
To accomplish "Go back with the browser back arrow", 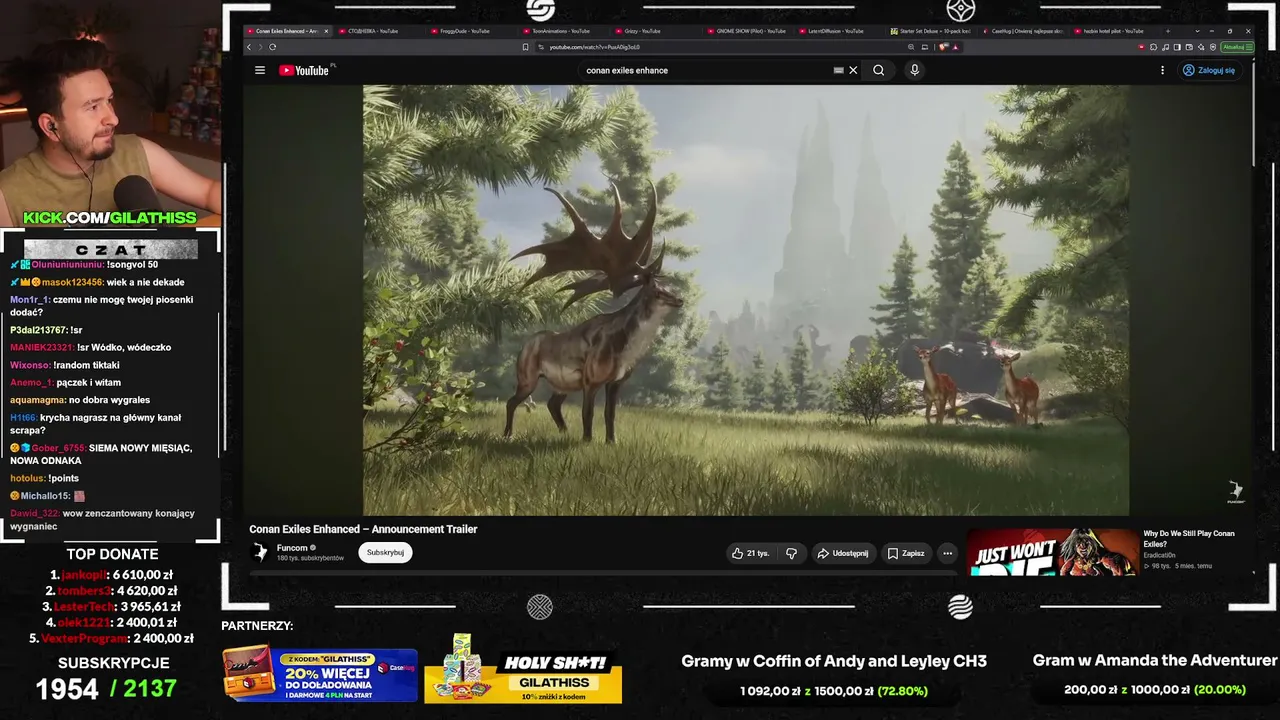I will 250,47.
